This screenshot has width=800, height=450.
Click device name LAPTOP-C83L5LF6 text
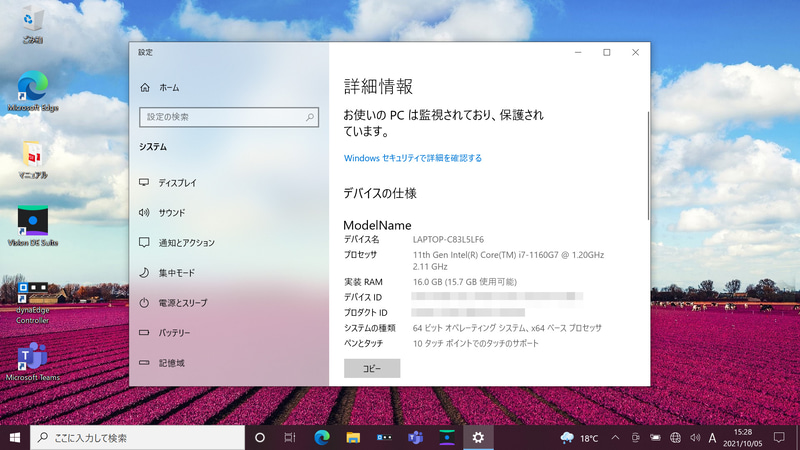point(448,240)
